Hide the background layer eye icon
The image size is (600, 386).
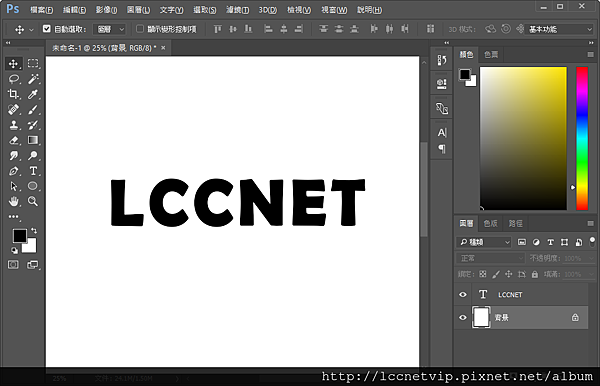click(463, 318)
